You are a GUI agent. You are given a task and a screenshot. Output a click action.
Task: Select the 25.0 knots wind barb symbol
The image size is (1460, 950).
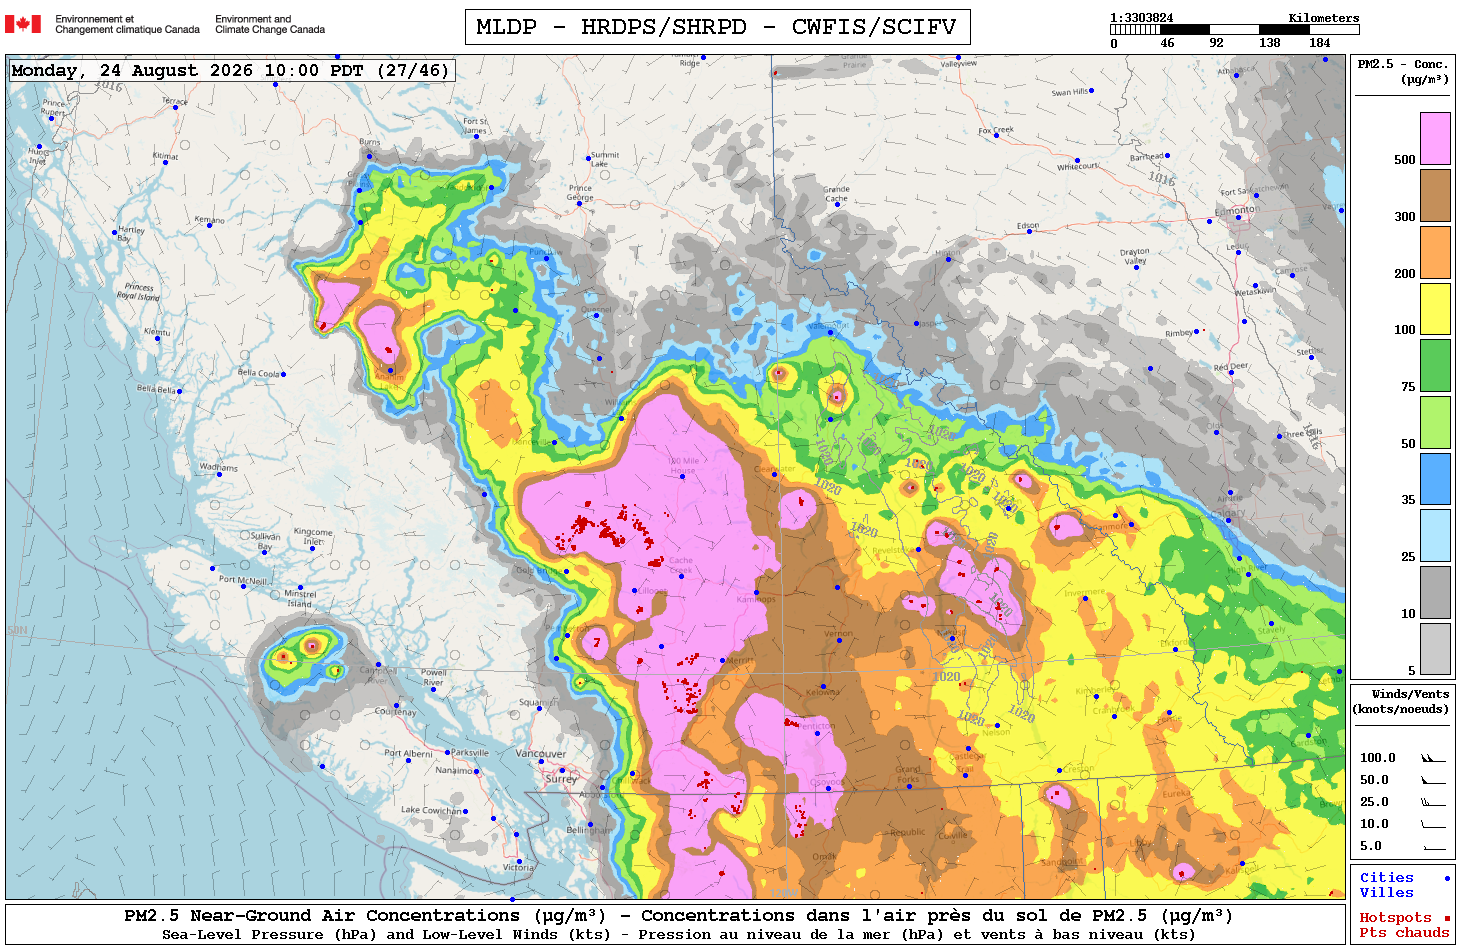coord(1433,802)
